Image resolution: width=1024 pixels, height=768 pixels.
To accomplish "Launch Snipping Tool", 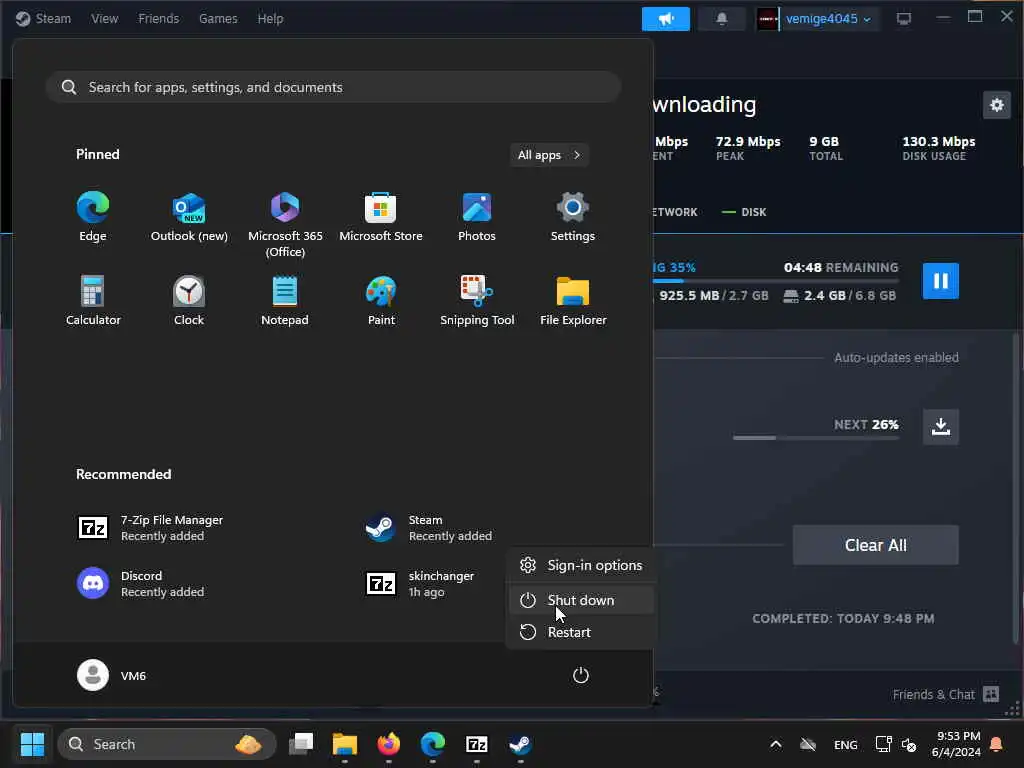I will [477, 300].
